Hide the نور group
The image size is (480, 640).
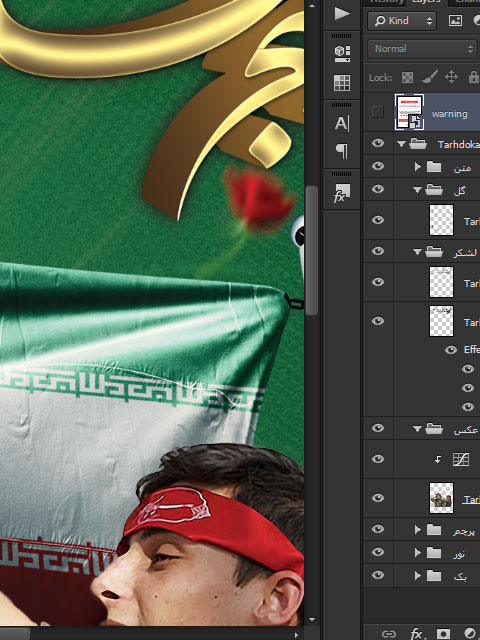point(378,552)
